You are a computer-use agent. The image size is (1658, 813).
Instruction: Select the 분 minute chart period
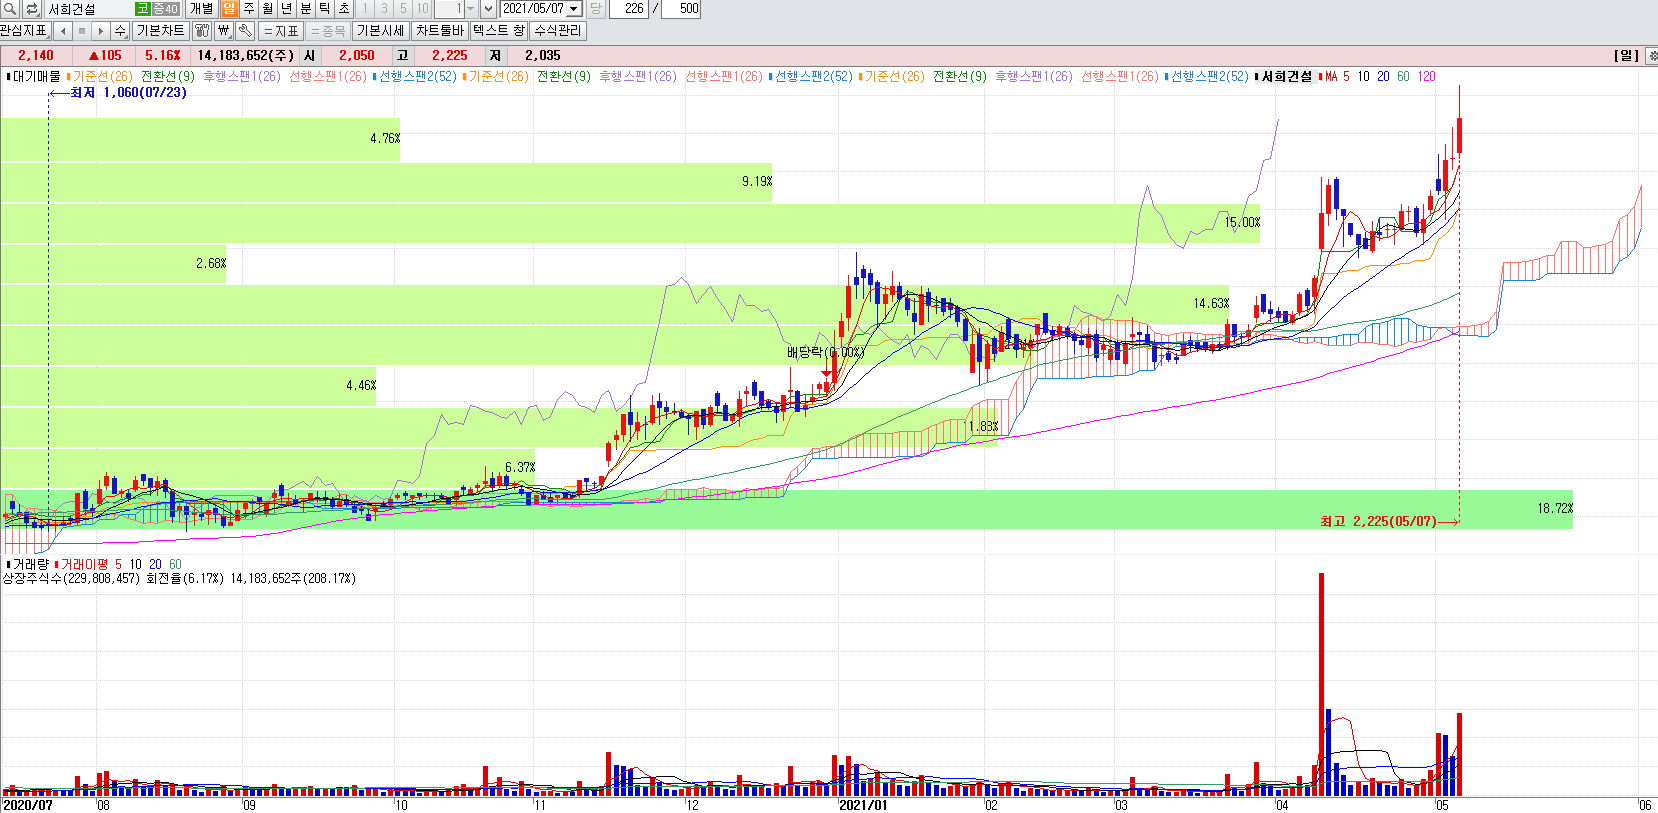(305, 9)
